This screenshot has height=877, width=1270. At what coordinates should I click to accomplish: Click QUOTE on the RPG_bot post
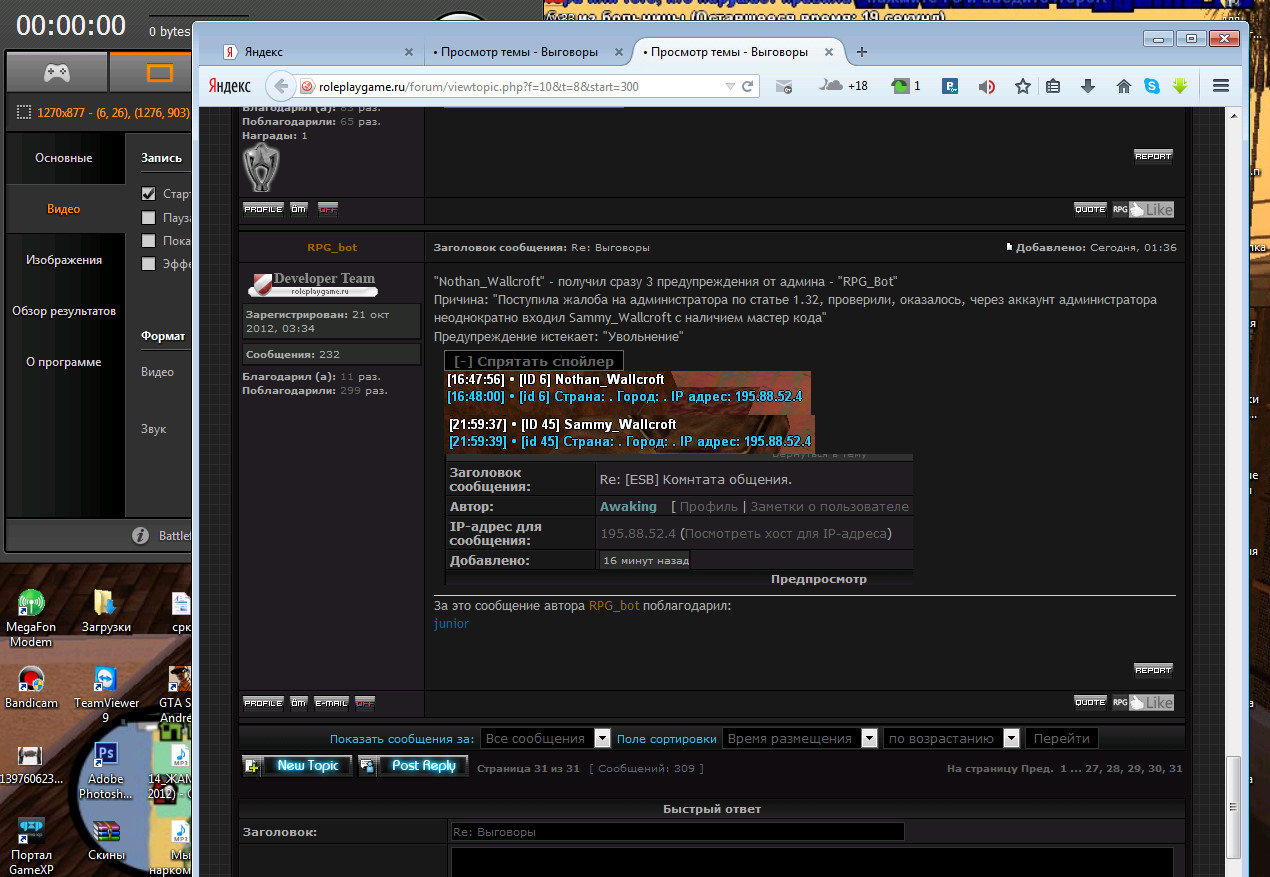1090,702
